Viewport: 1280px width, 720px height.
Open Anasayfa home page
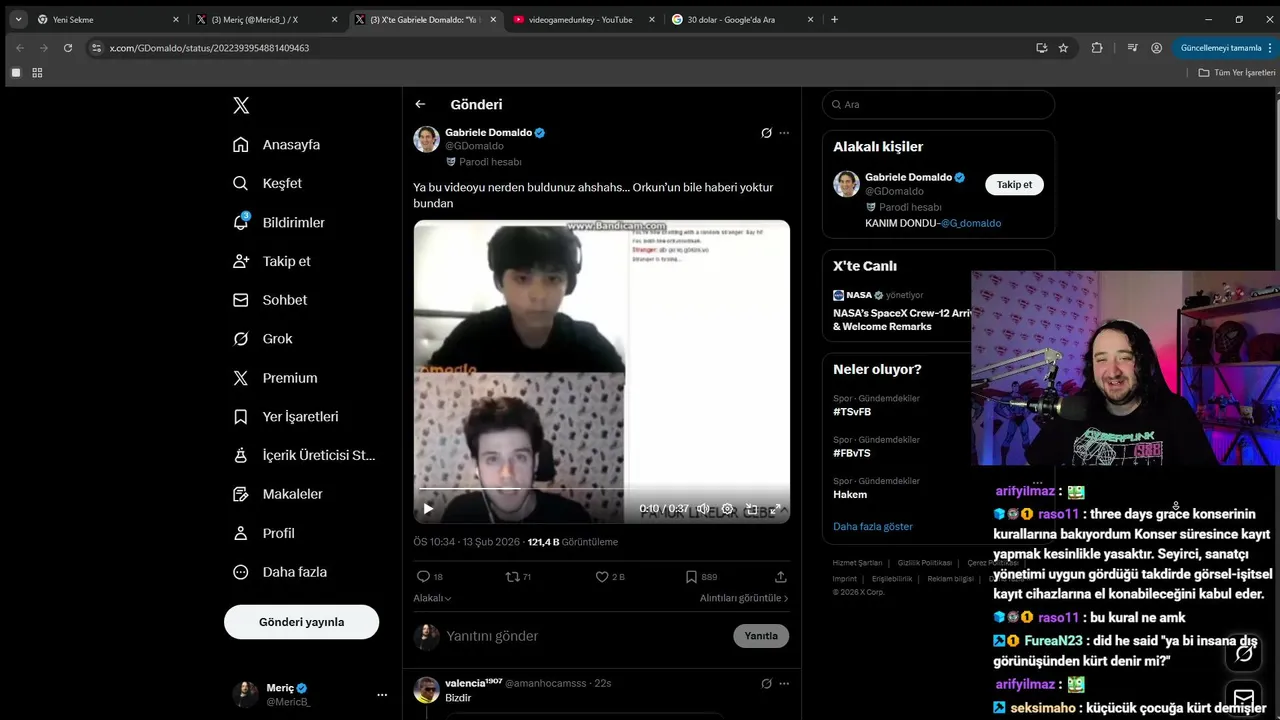(x=277, y=145)
